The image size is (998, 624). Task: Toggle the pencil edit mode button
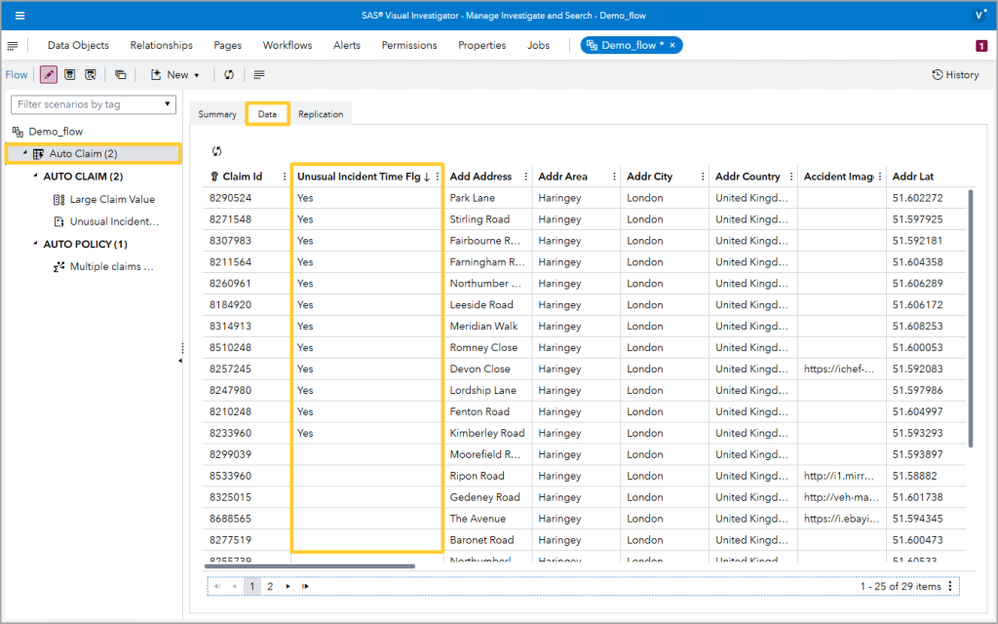(48, 74)
